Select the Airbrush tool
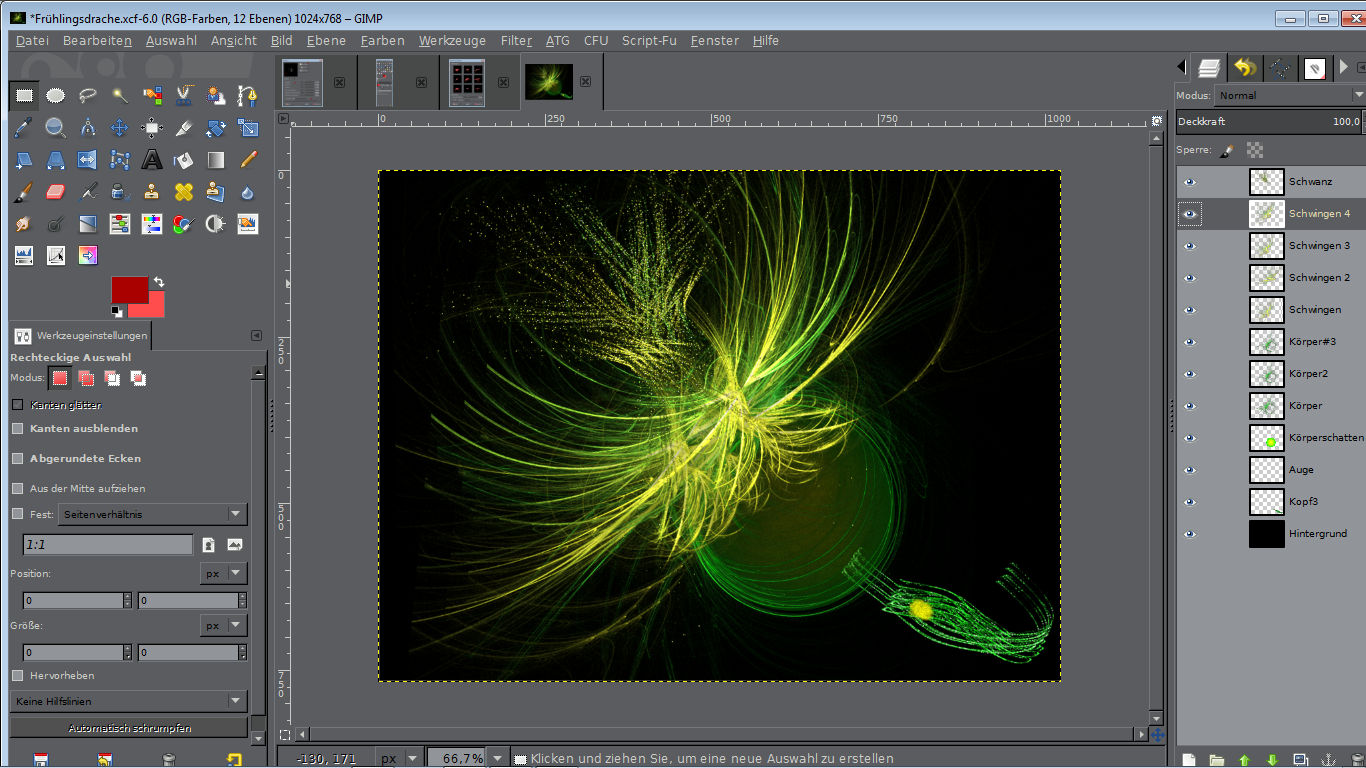This screenshot has height=768, width=1366. (x=88, y=192)
